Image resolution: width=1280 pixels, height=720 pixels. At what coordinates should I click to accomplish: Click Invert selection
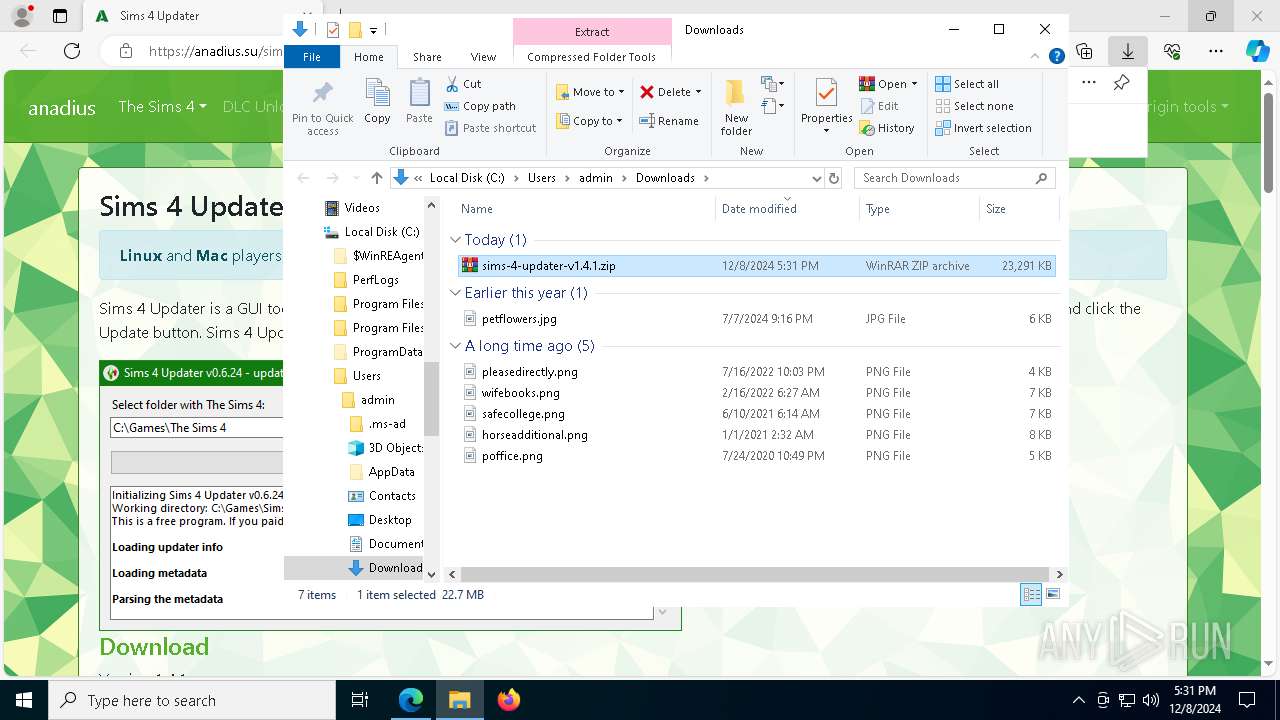983,128
